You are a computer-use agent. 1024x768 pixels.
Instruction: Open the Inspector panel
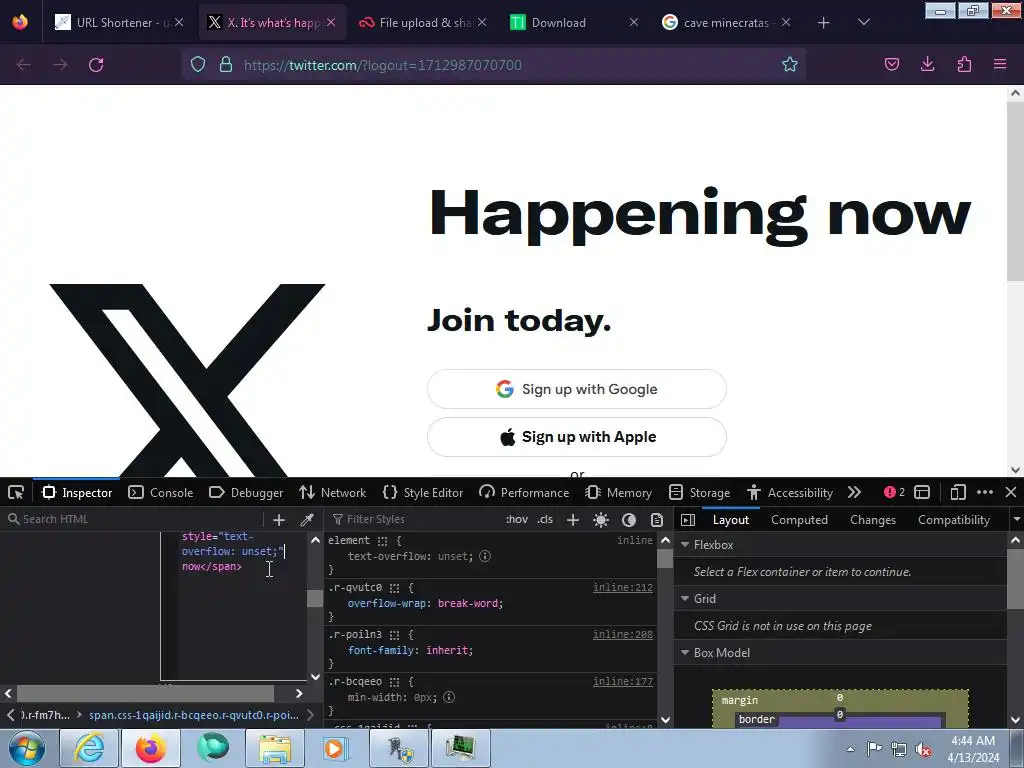77,492
